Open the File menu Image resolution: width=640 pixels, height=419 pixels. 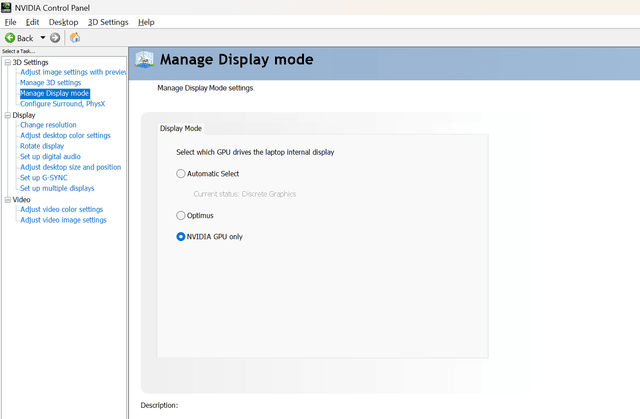[x=10, y=22]
